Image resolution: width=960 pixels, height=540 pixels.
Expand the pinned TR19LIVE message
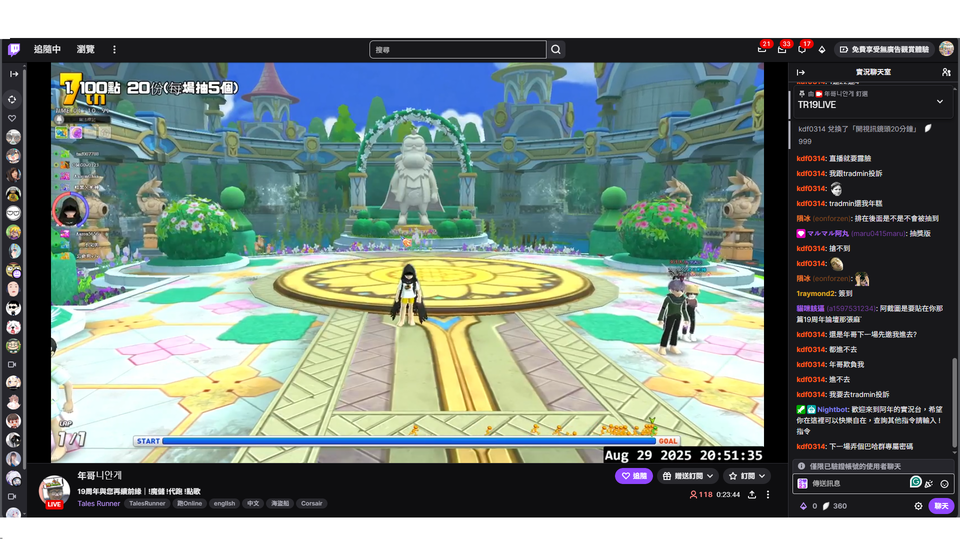[939, 102]
